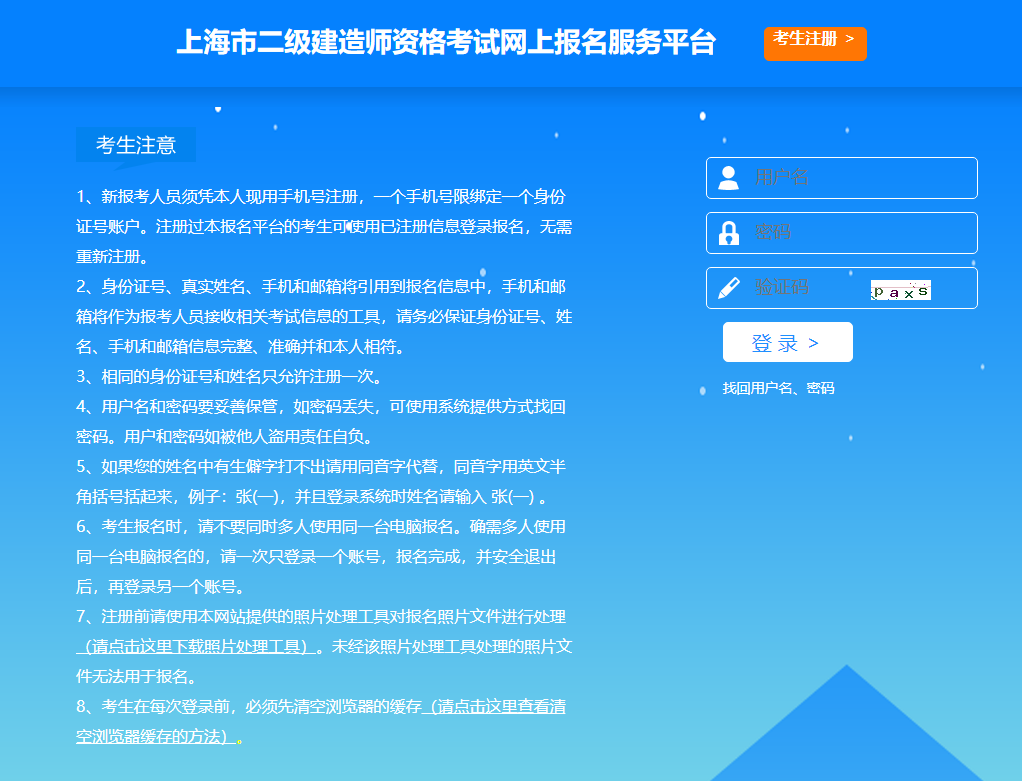Click into the 验证码 verification code field
1022x781 pixels.
(805, 288)
